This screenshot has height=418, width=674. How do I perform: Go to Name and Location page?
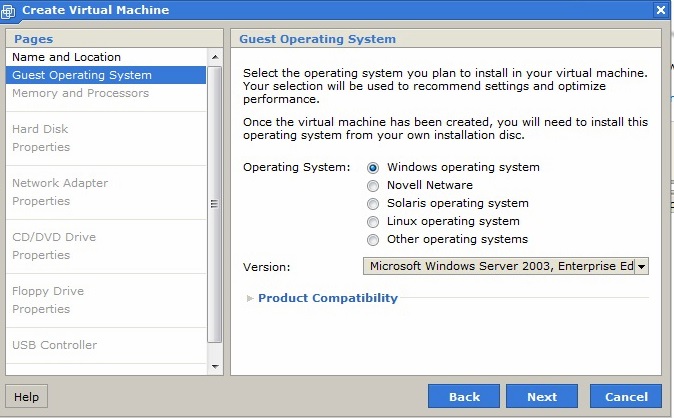tap(106, 57)
